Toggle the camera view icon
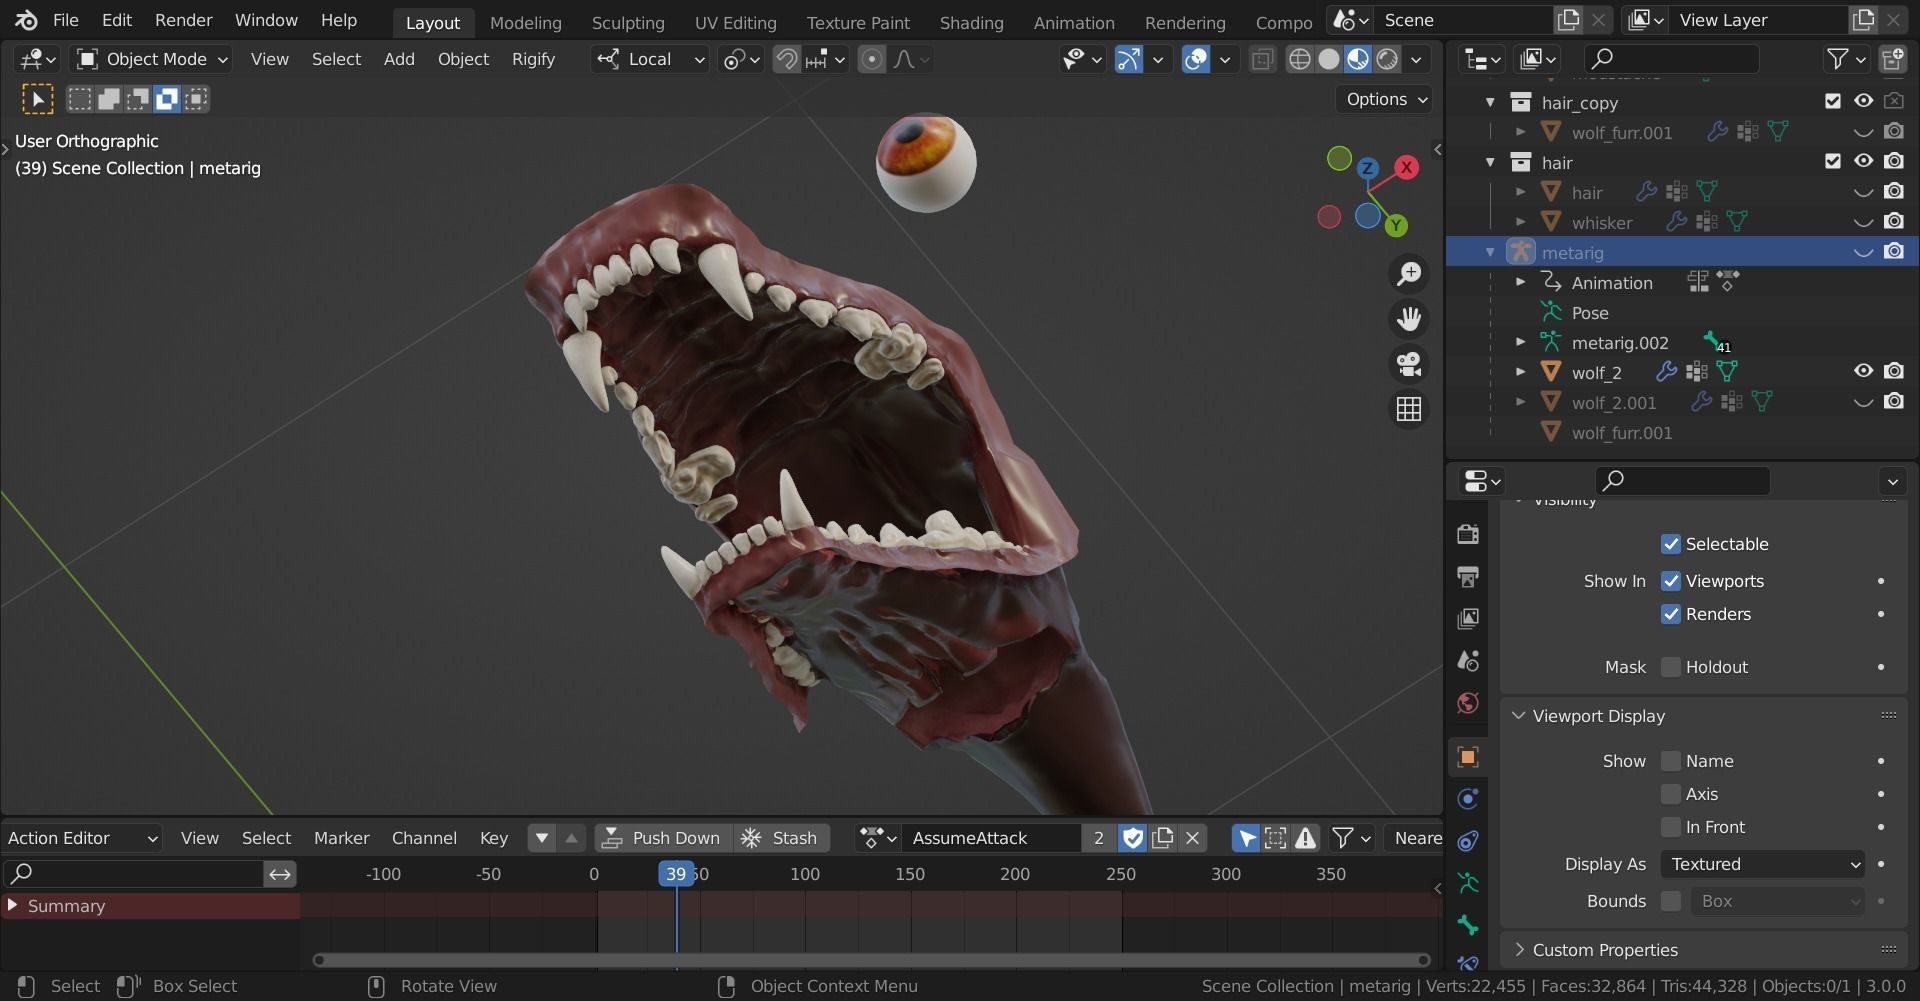The image size is (1920, 1001). pyautogui.click(x=1409, y=364)
